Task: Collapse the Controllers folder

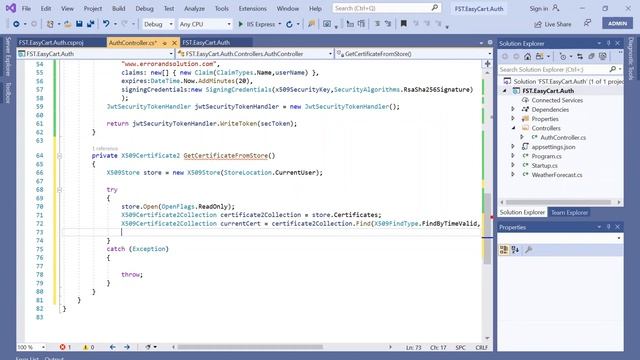Action: pyautogui.click(x=513, y=128)
